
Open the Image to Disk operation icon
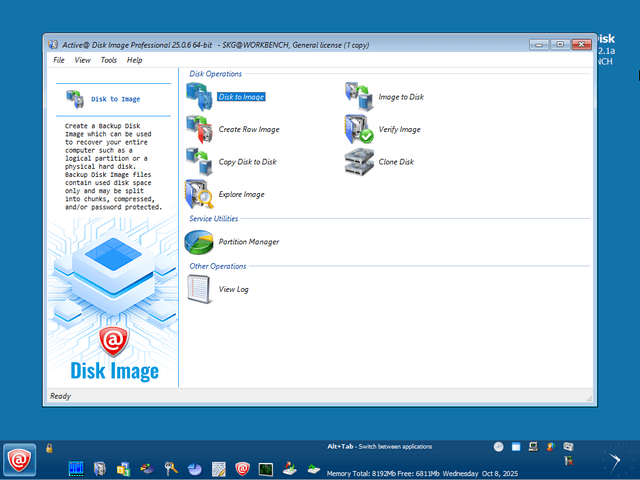pos(359,97)
